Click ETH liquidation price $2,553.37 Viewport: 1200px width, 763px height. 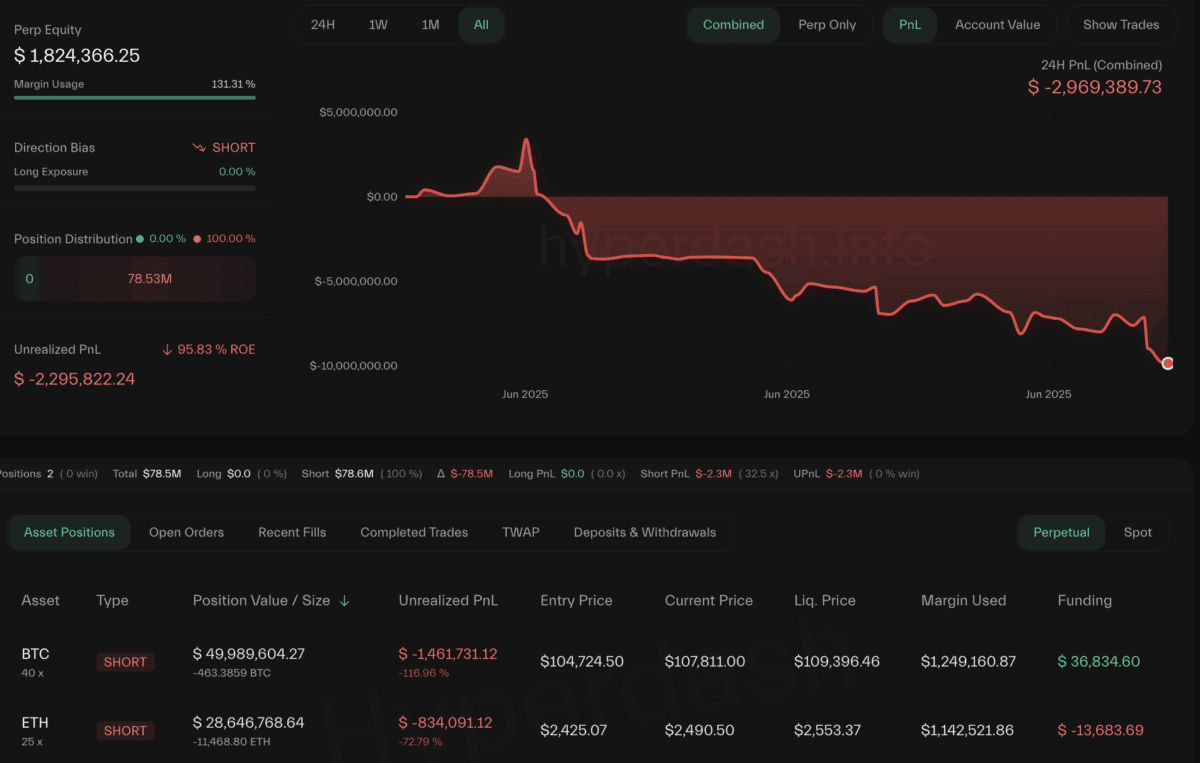point(827,731)
